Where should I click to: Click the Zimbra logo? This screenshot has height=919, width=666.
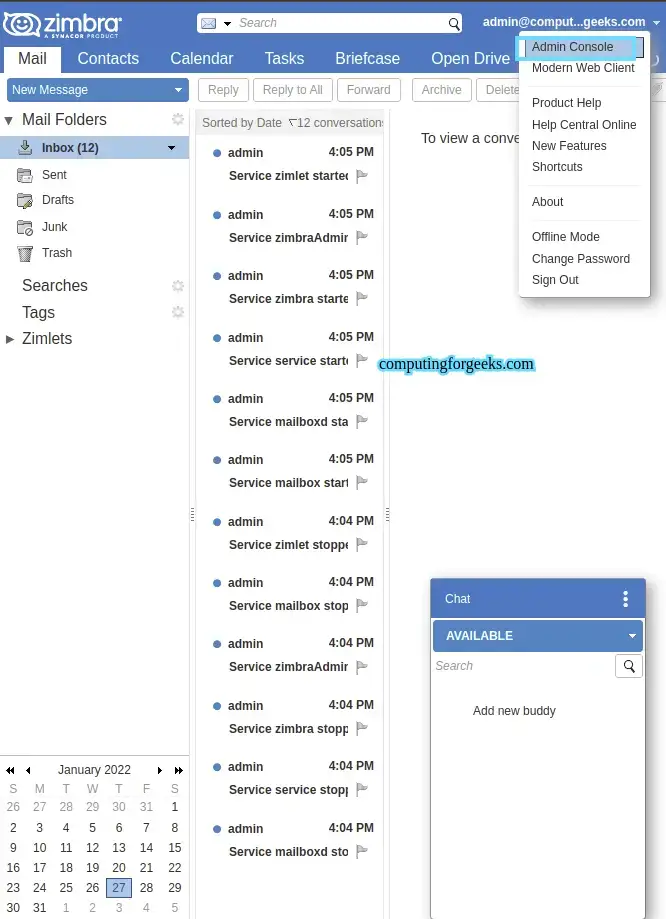tap(62, 25)
